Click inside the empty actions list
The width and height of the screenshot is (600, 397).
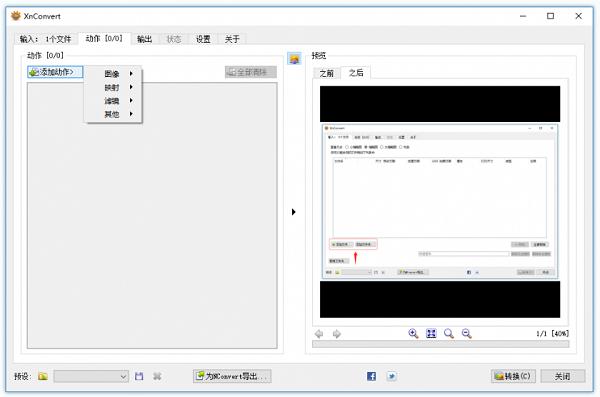click(152, 216)
